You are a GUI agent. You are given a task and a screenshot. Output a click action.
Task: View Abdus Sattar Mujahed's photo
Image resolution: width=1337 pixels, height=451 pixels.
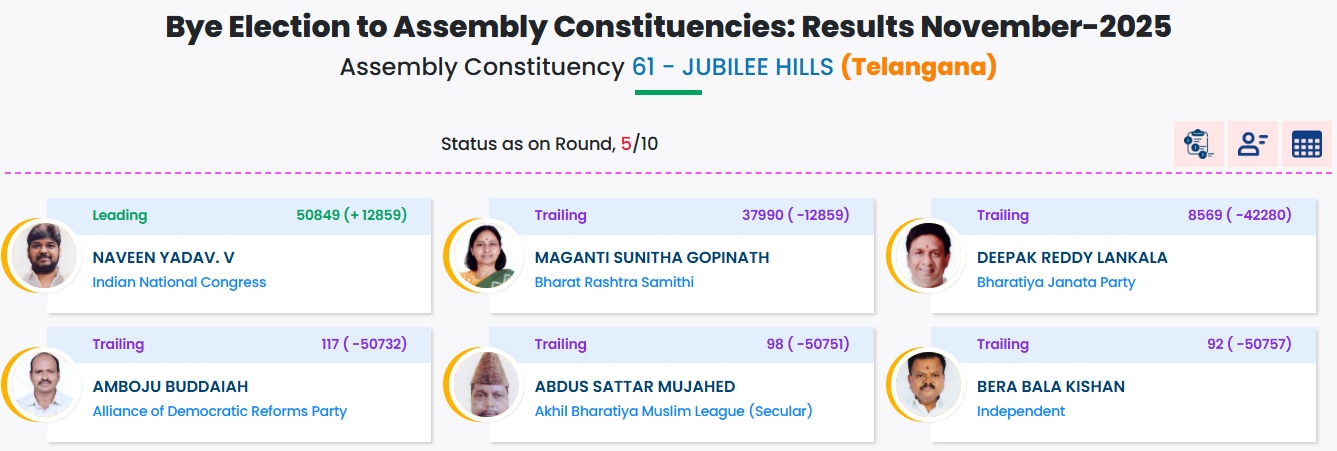(487, 384)
